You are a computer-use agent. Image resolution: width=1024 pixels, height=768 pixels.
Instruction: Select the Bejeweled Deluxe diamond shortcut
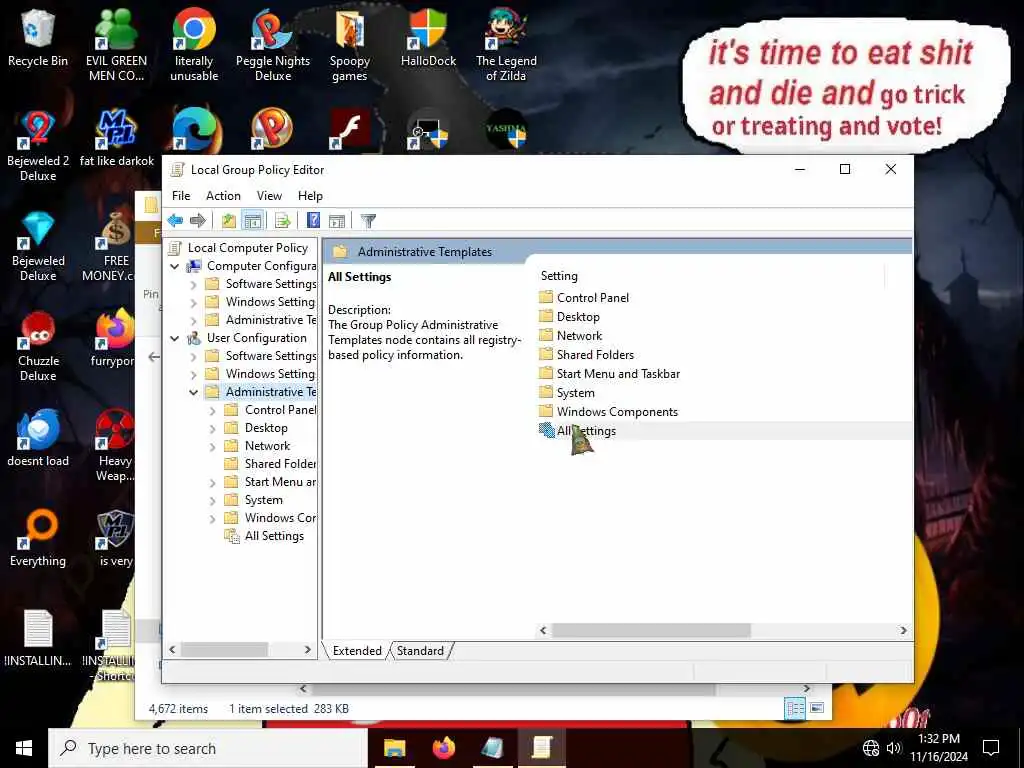pos(38,245)
